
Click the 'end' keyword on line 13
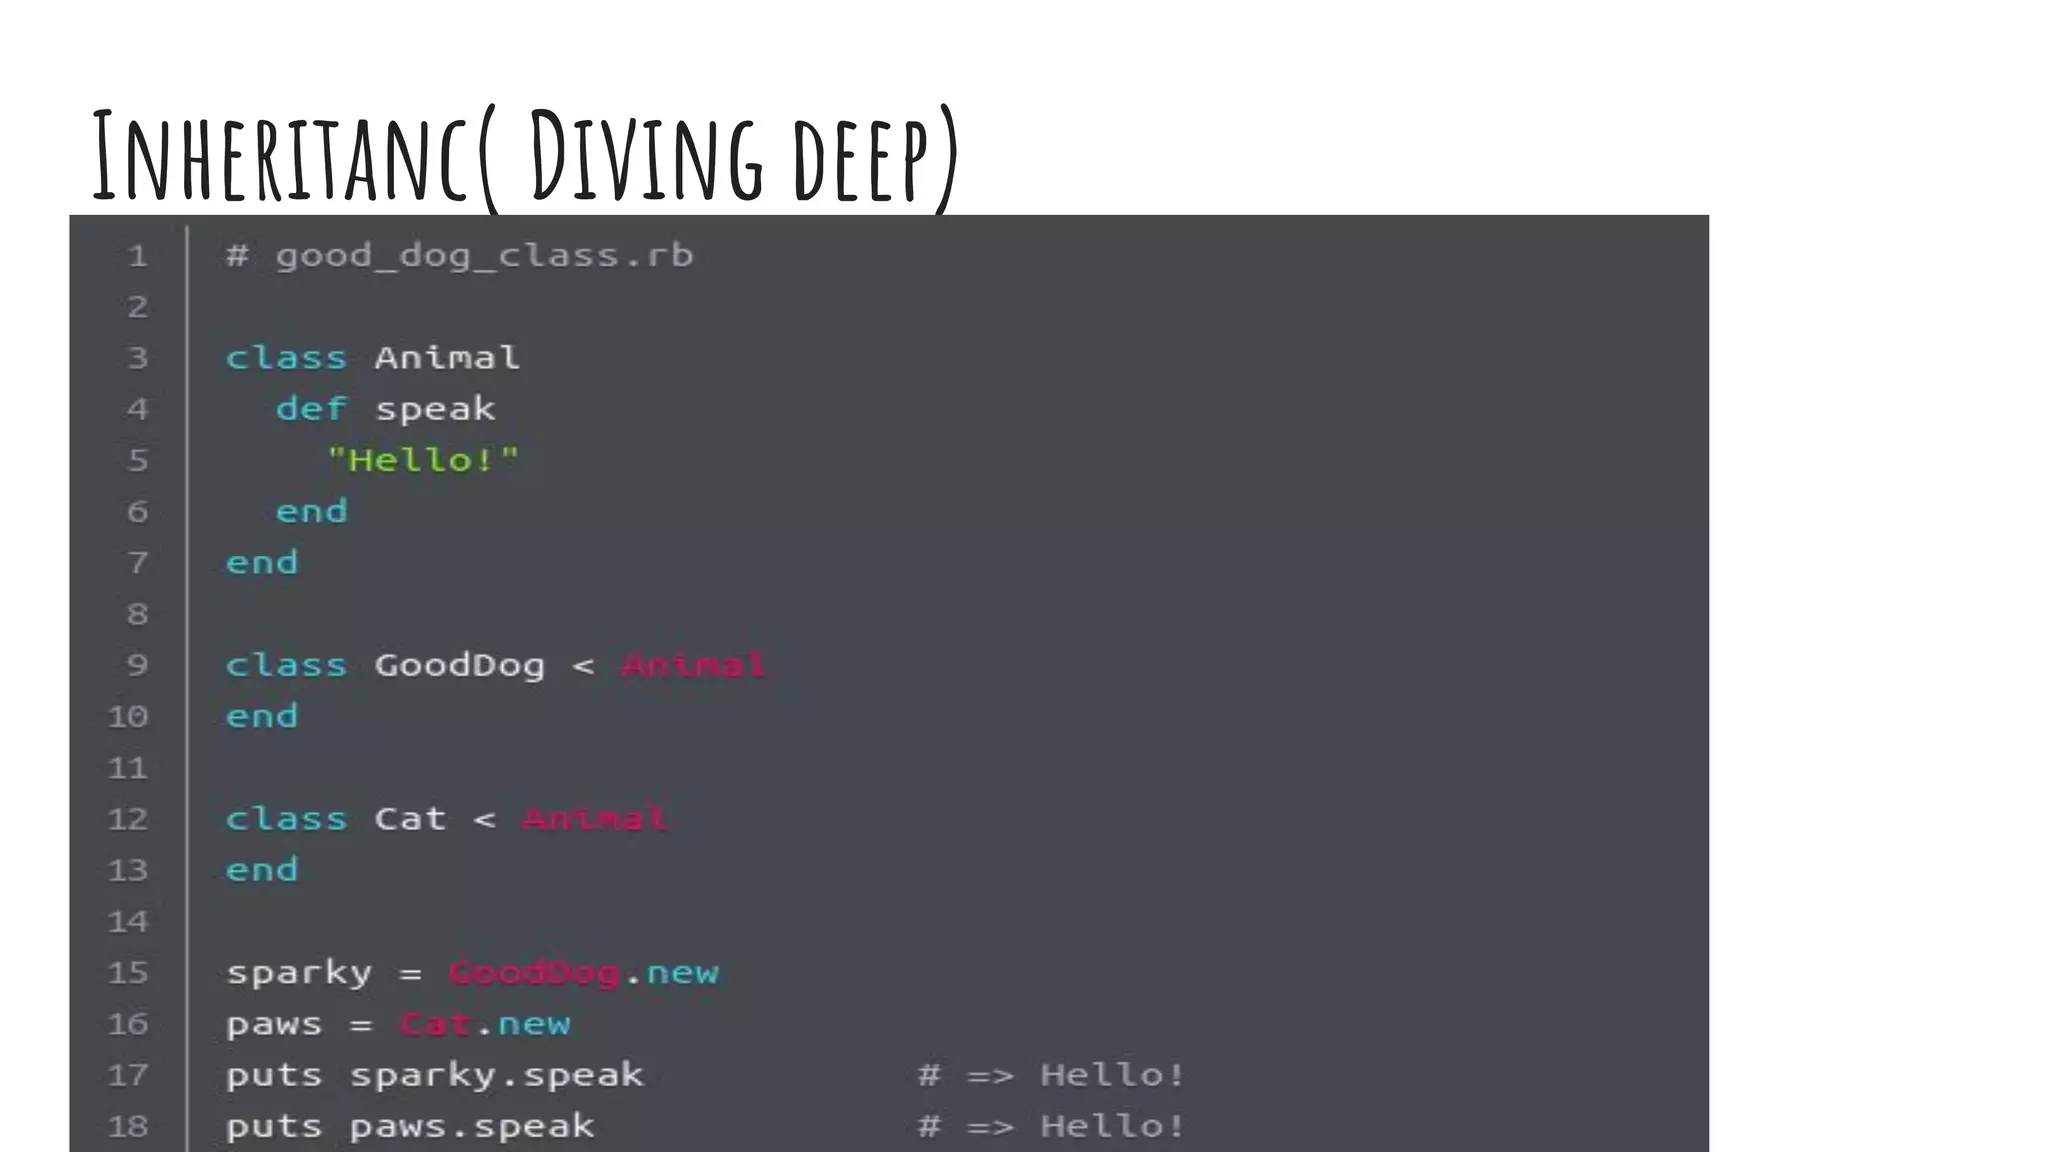pos(261,870)
